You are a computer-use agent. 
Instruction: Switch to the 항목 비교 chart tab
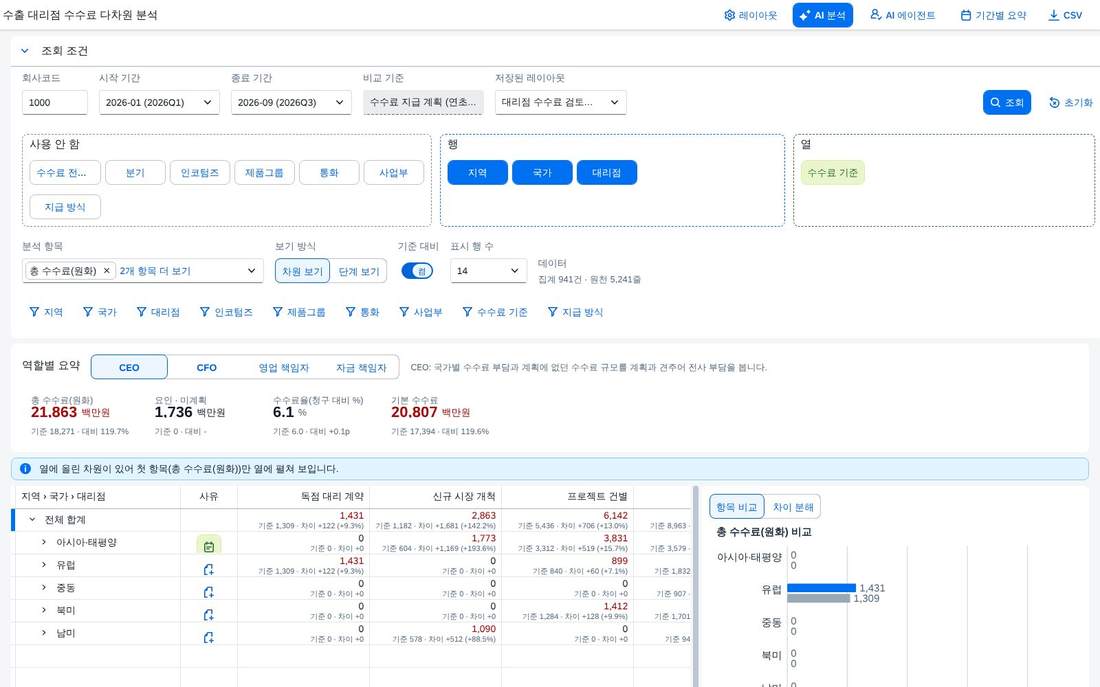coord(737,507)
